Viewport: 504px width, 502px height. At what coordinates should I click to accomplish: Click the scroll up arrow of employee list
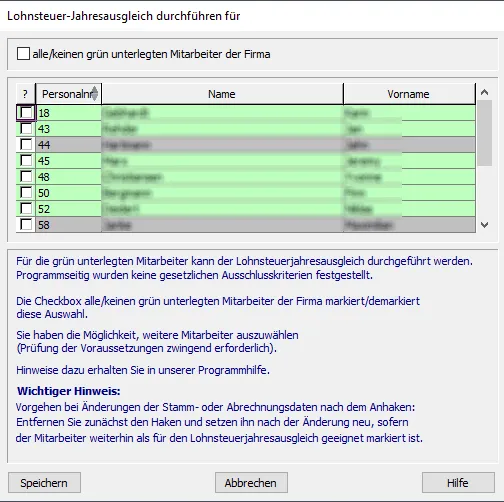[x=485, y=92]
